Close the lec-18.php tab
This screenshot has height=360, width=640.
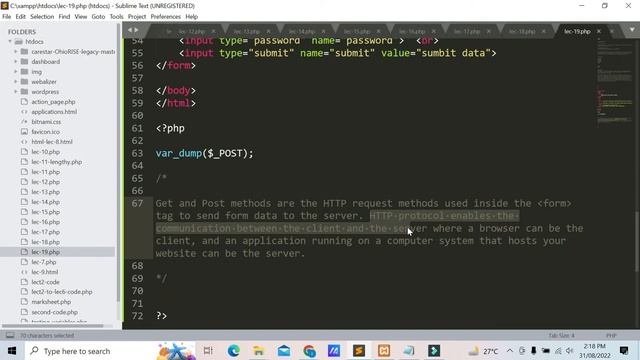[x=544, y=31]
